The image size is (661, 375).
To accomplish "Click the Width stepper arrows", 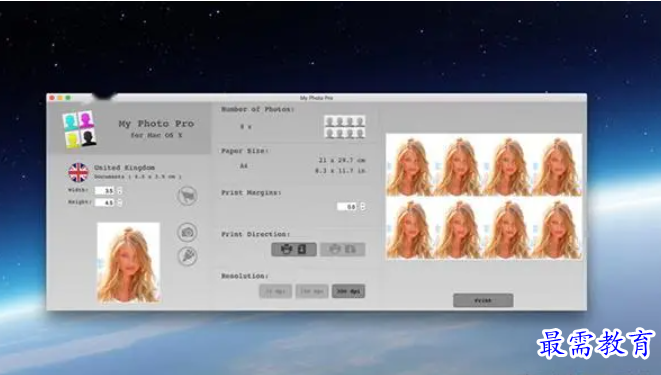I will tap(120, 191).
